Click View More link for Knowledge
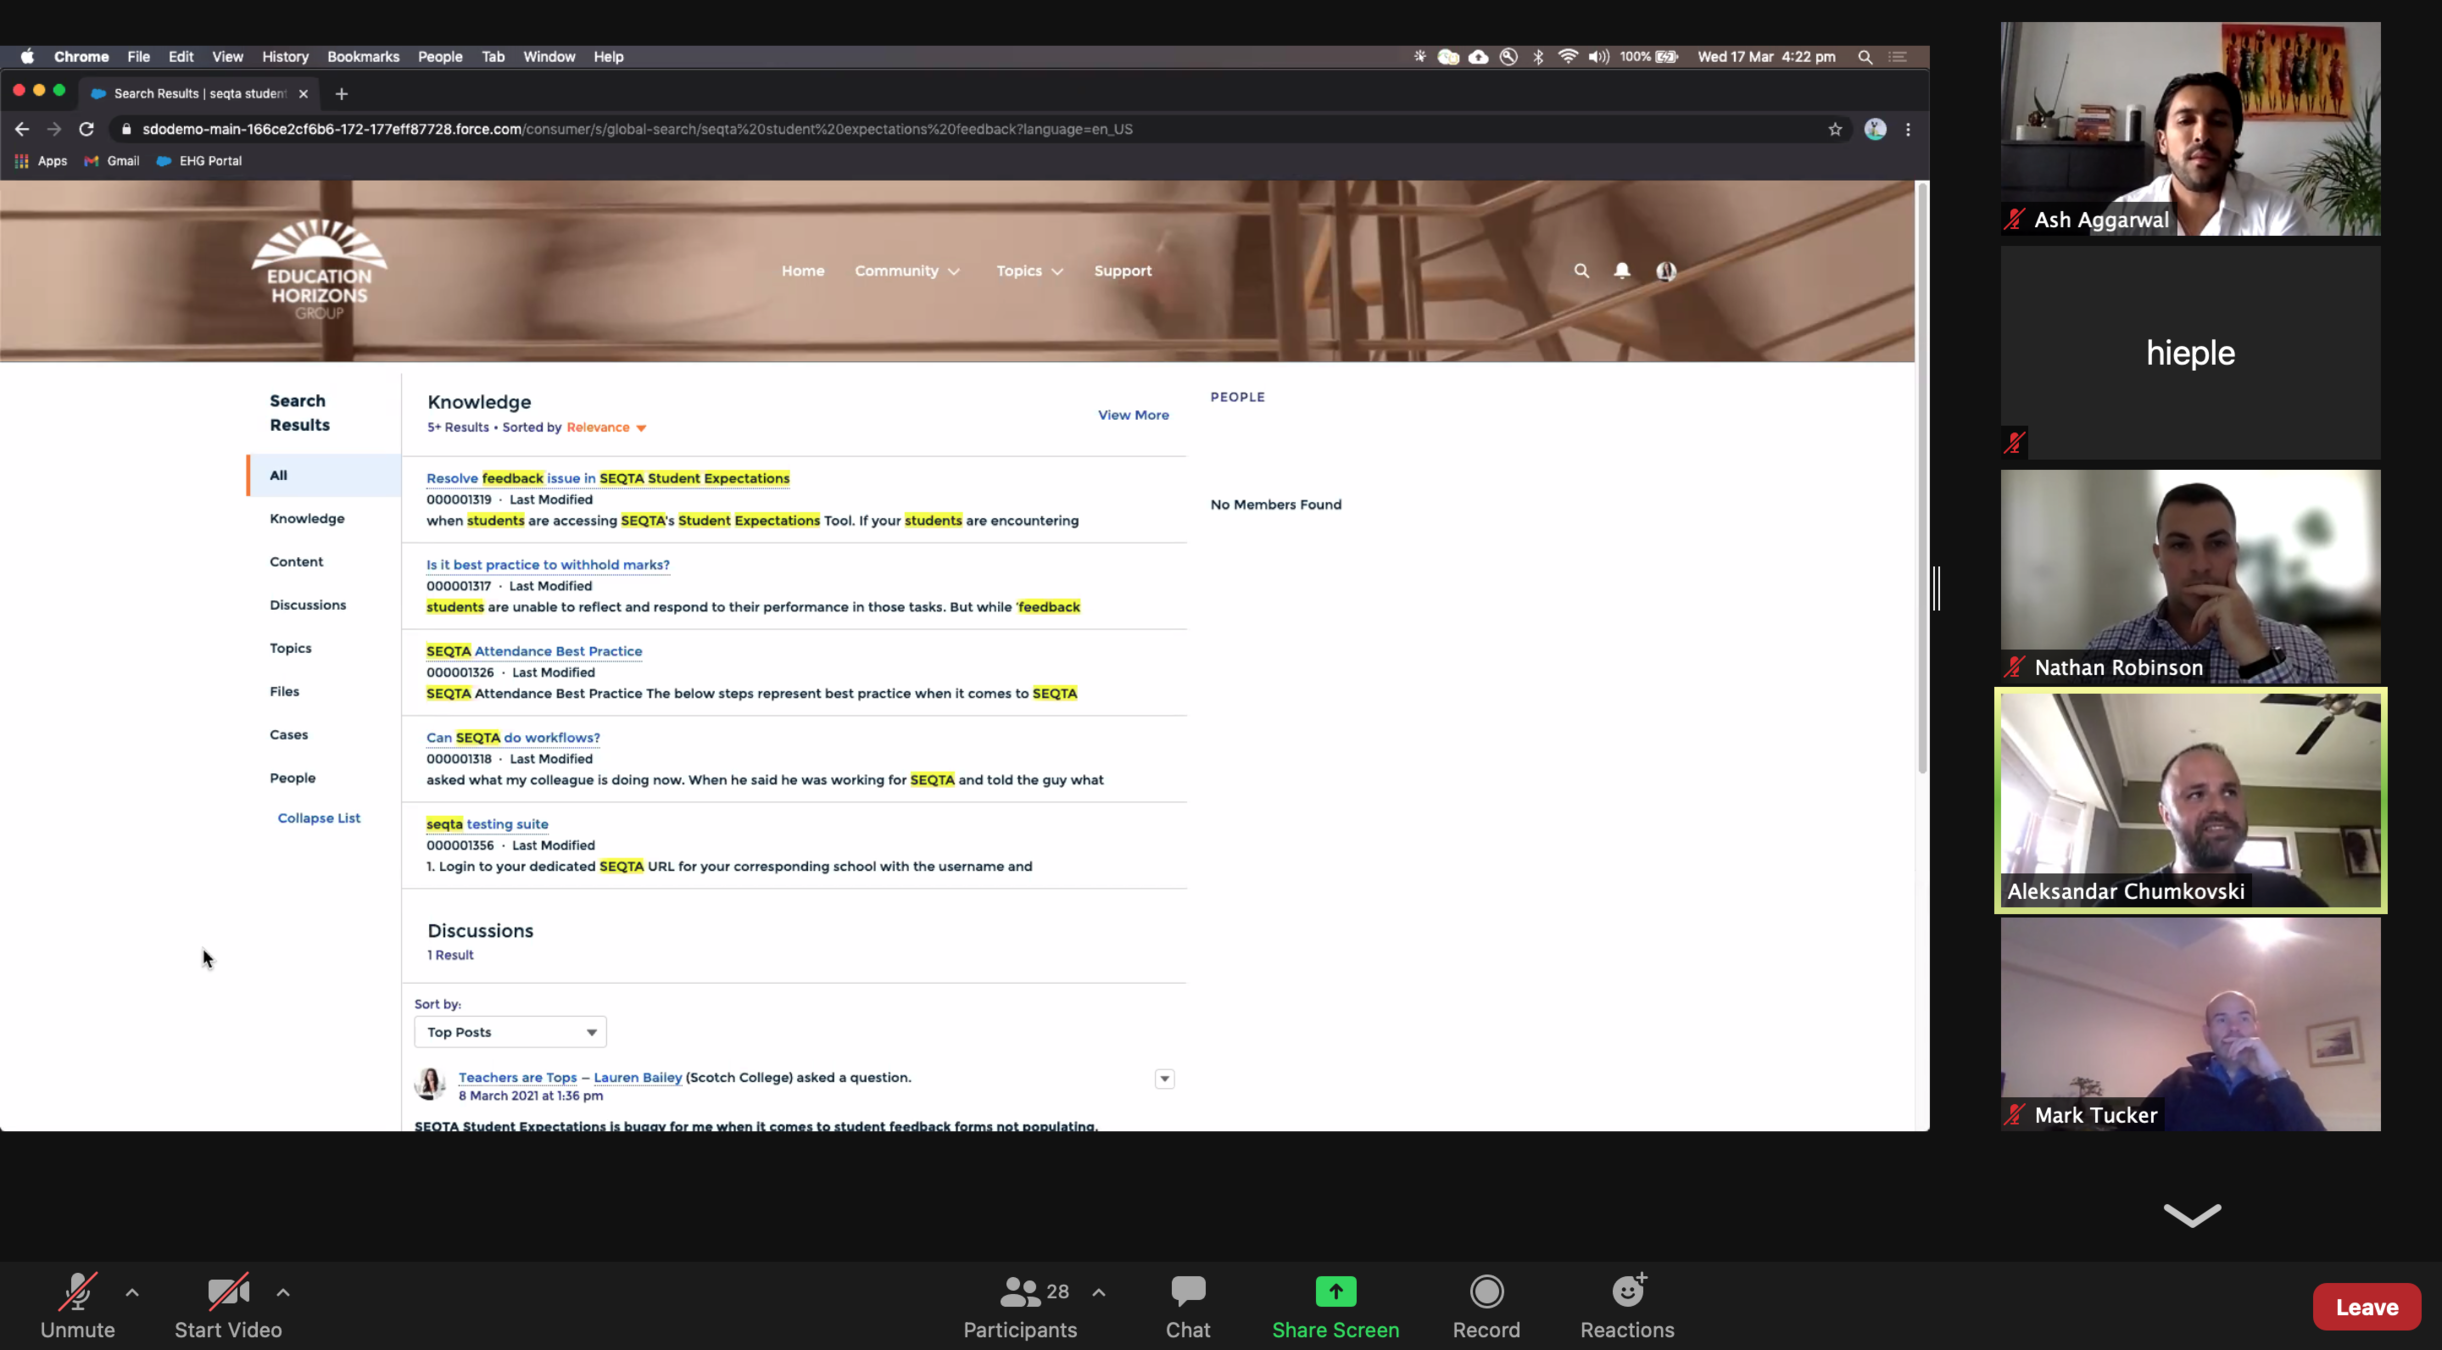Image resolution: width=2442 pixels, height=1350 pixels. pos(1132,415)
